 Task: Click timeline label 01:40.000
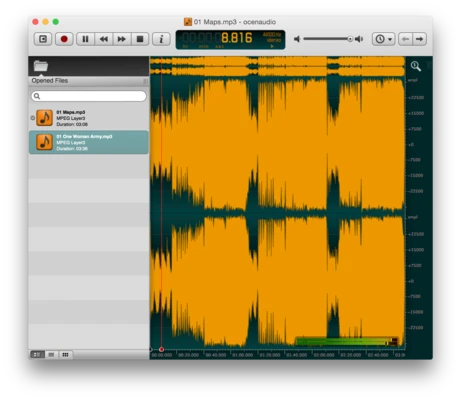click(297, 355)
